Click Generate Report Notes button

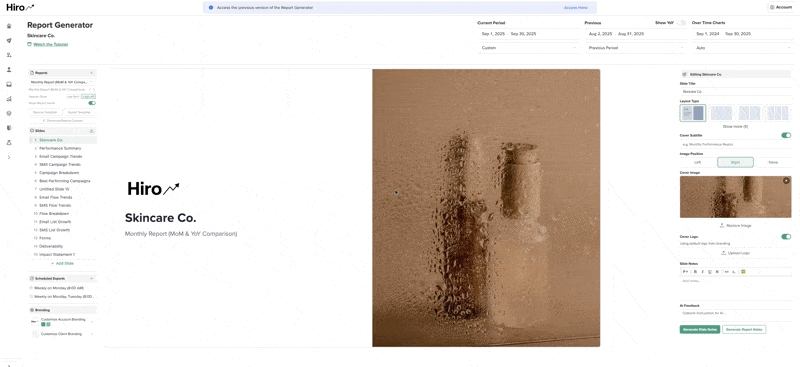[744, 329]
